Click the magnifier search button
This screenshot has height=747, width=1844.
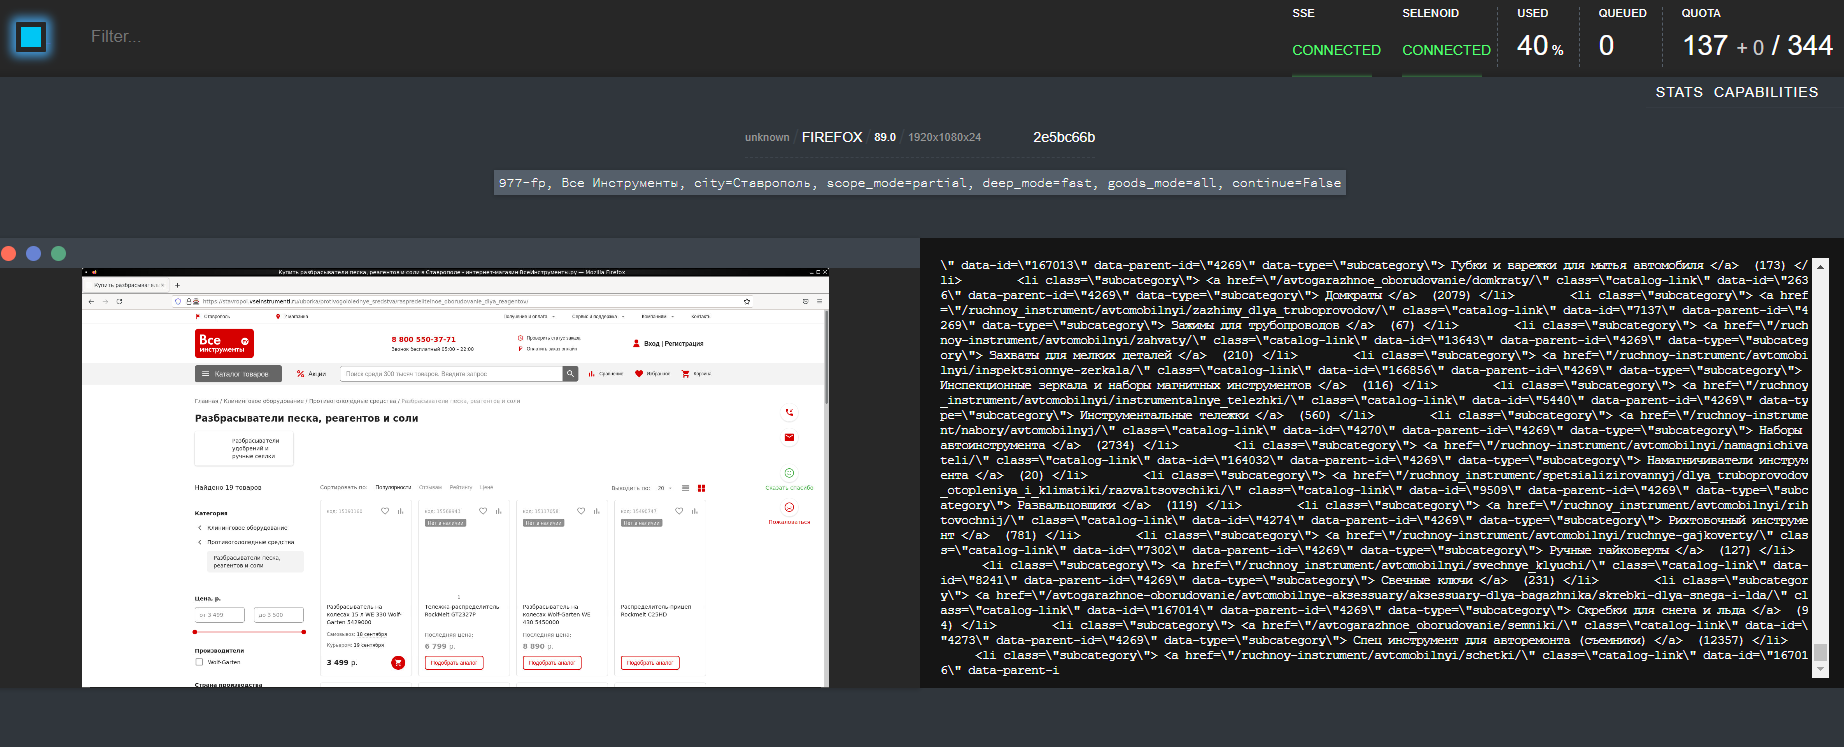click(571, 373)
